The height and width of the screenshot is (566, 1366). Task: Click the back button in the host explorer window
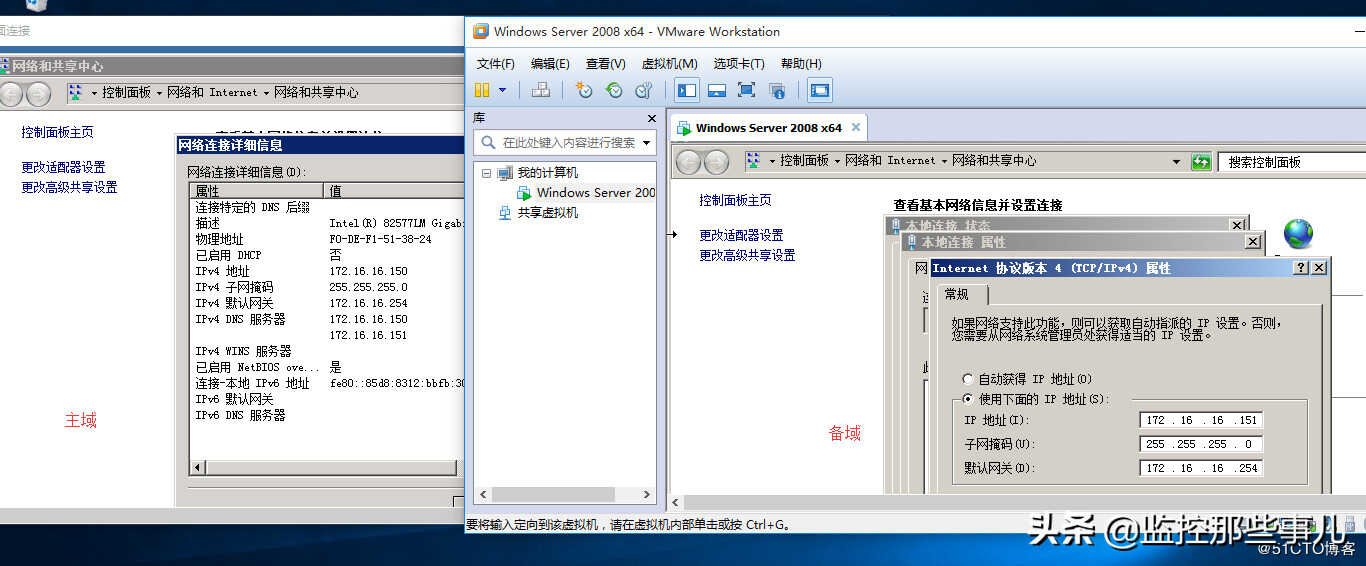click(x=11, y=94)
